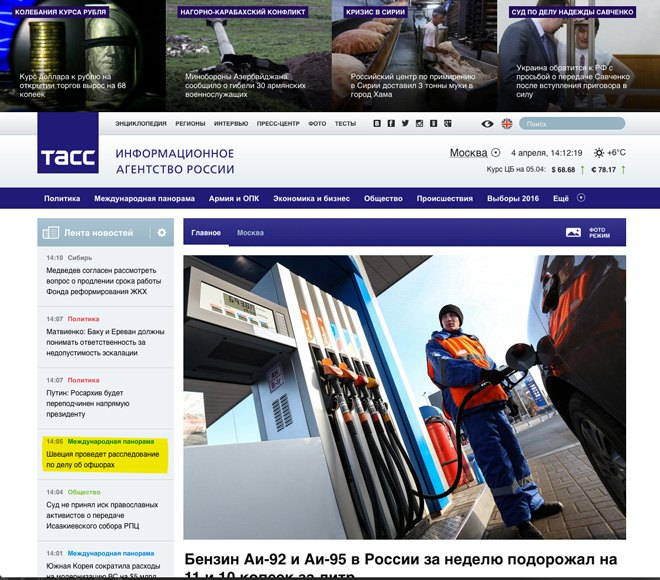Open TASS VKontakte social page icon
660x580 pixels.
377,124
